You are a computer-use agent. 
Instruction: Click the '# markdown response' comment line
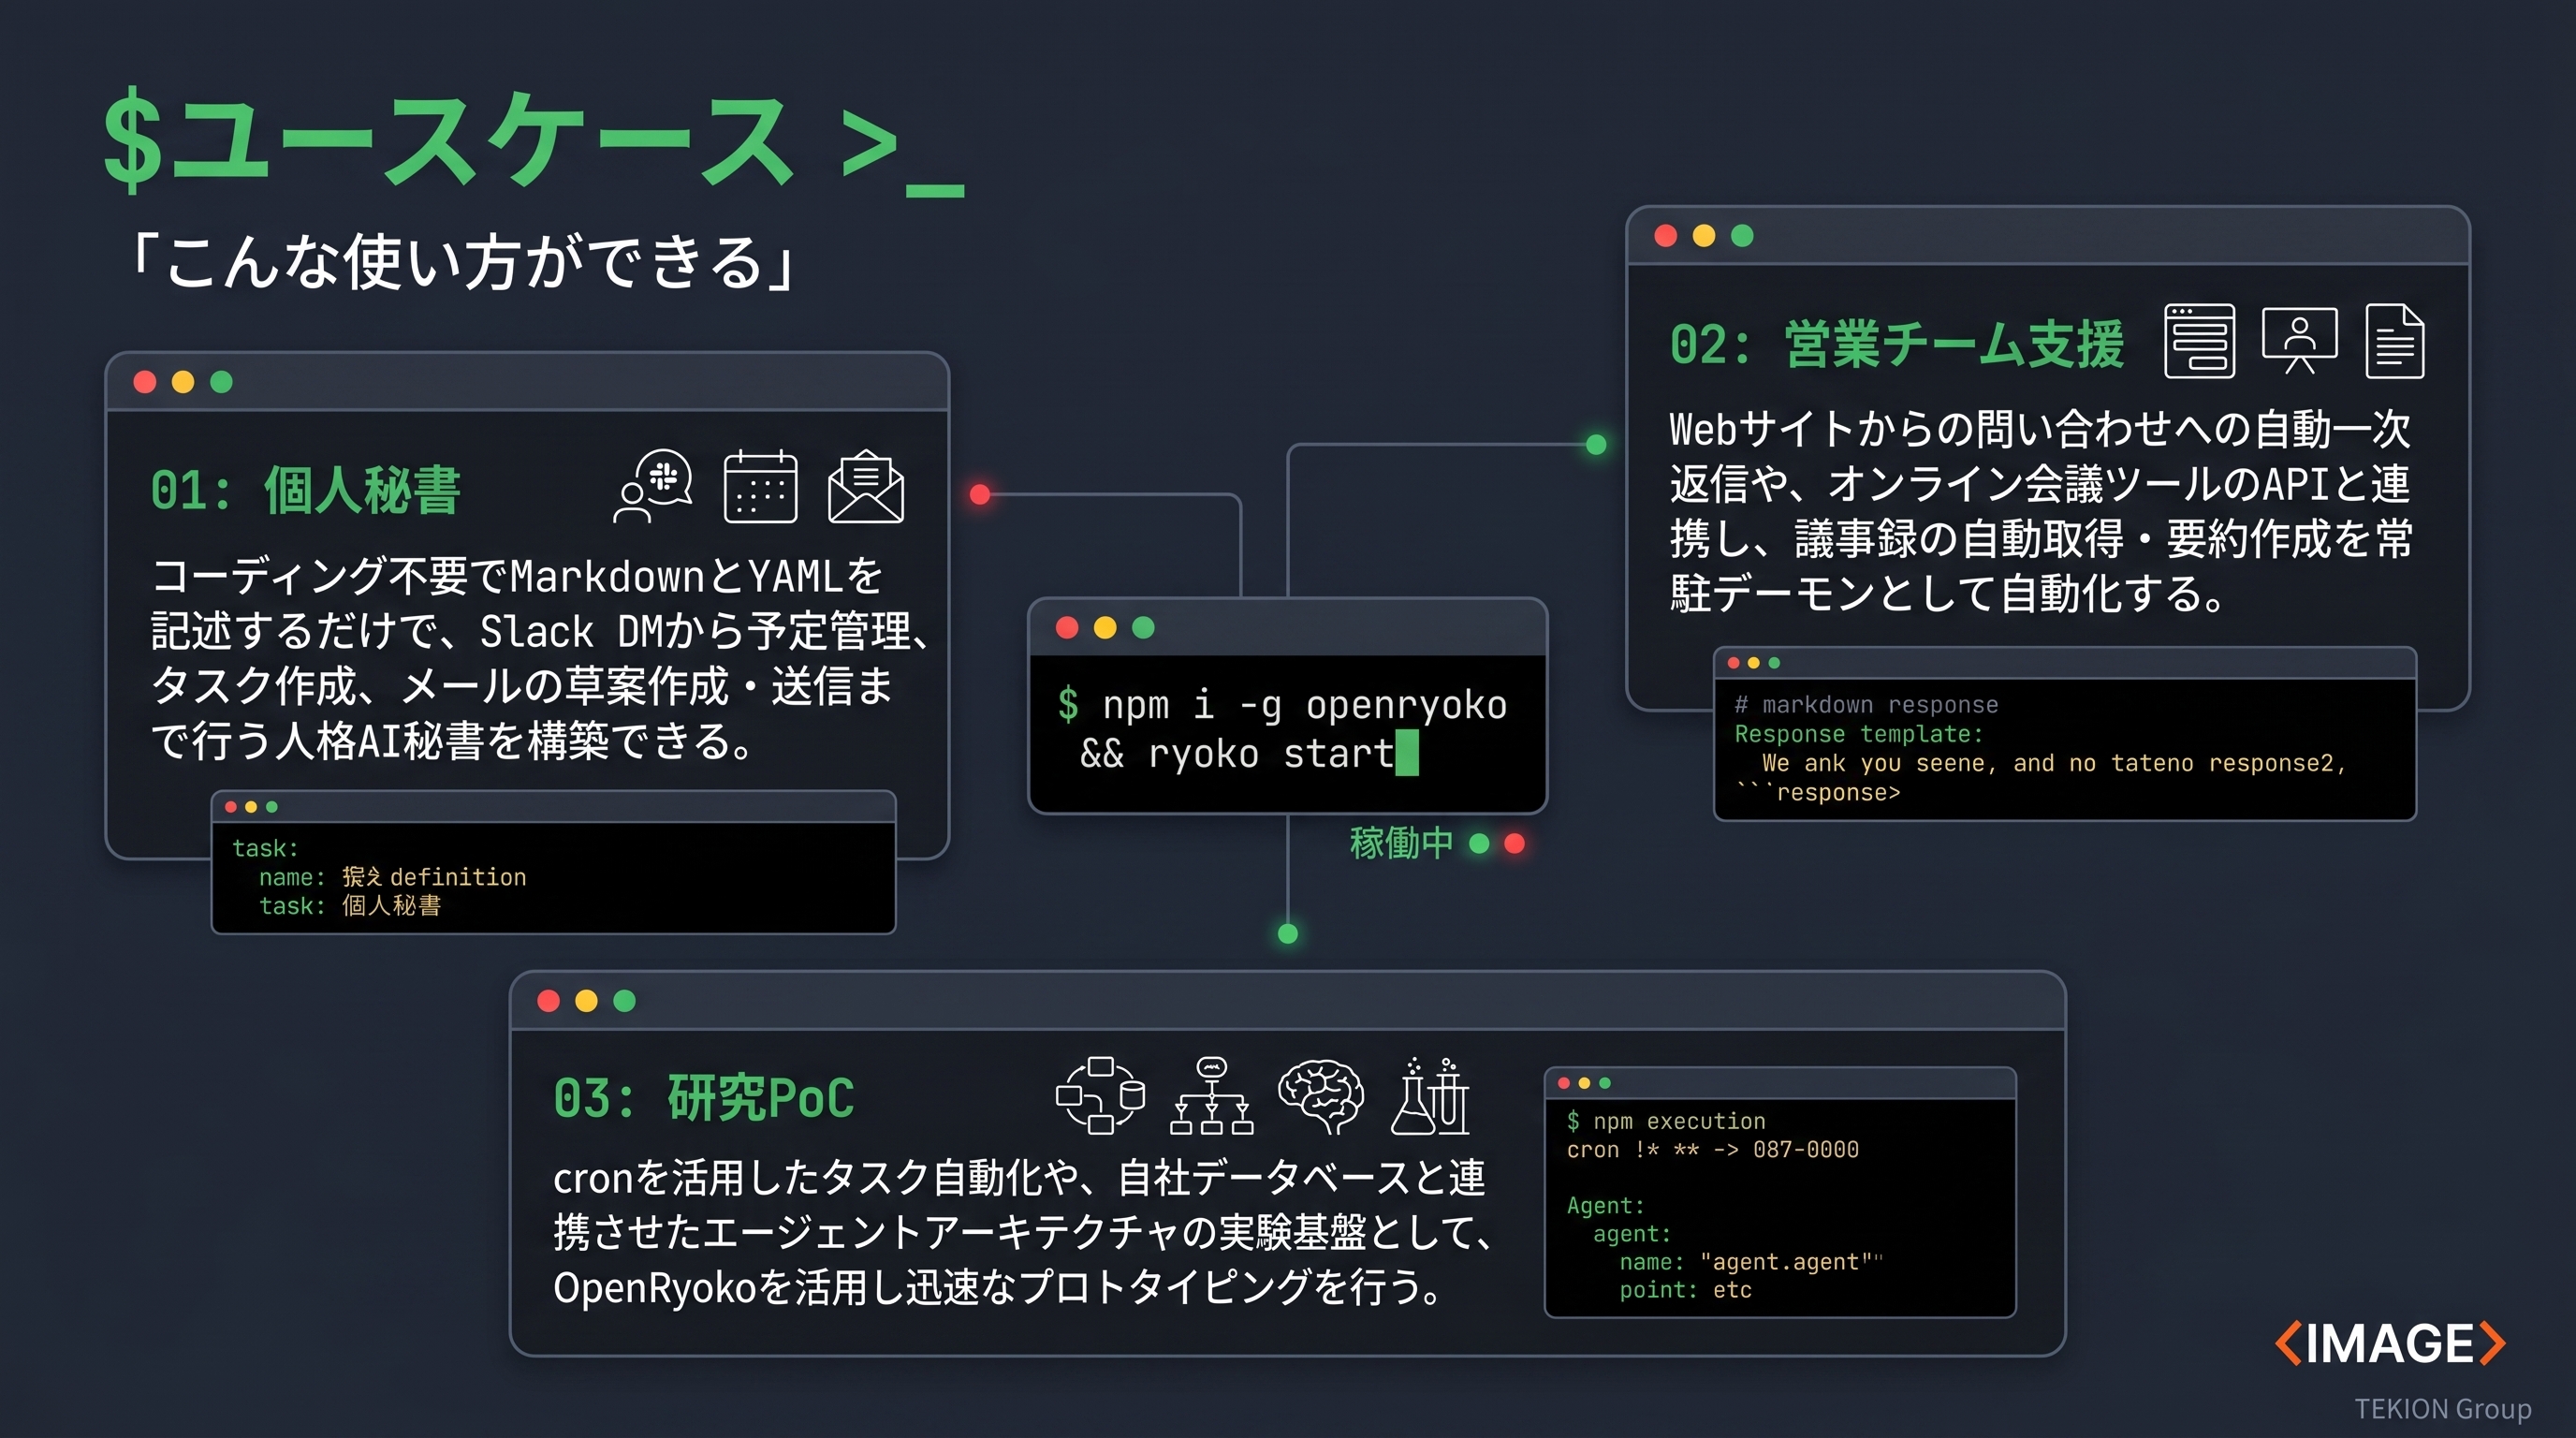click(x=1866, y=705)
